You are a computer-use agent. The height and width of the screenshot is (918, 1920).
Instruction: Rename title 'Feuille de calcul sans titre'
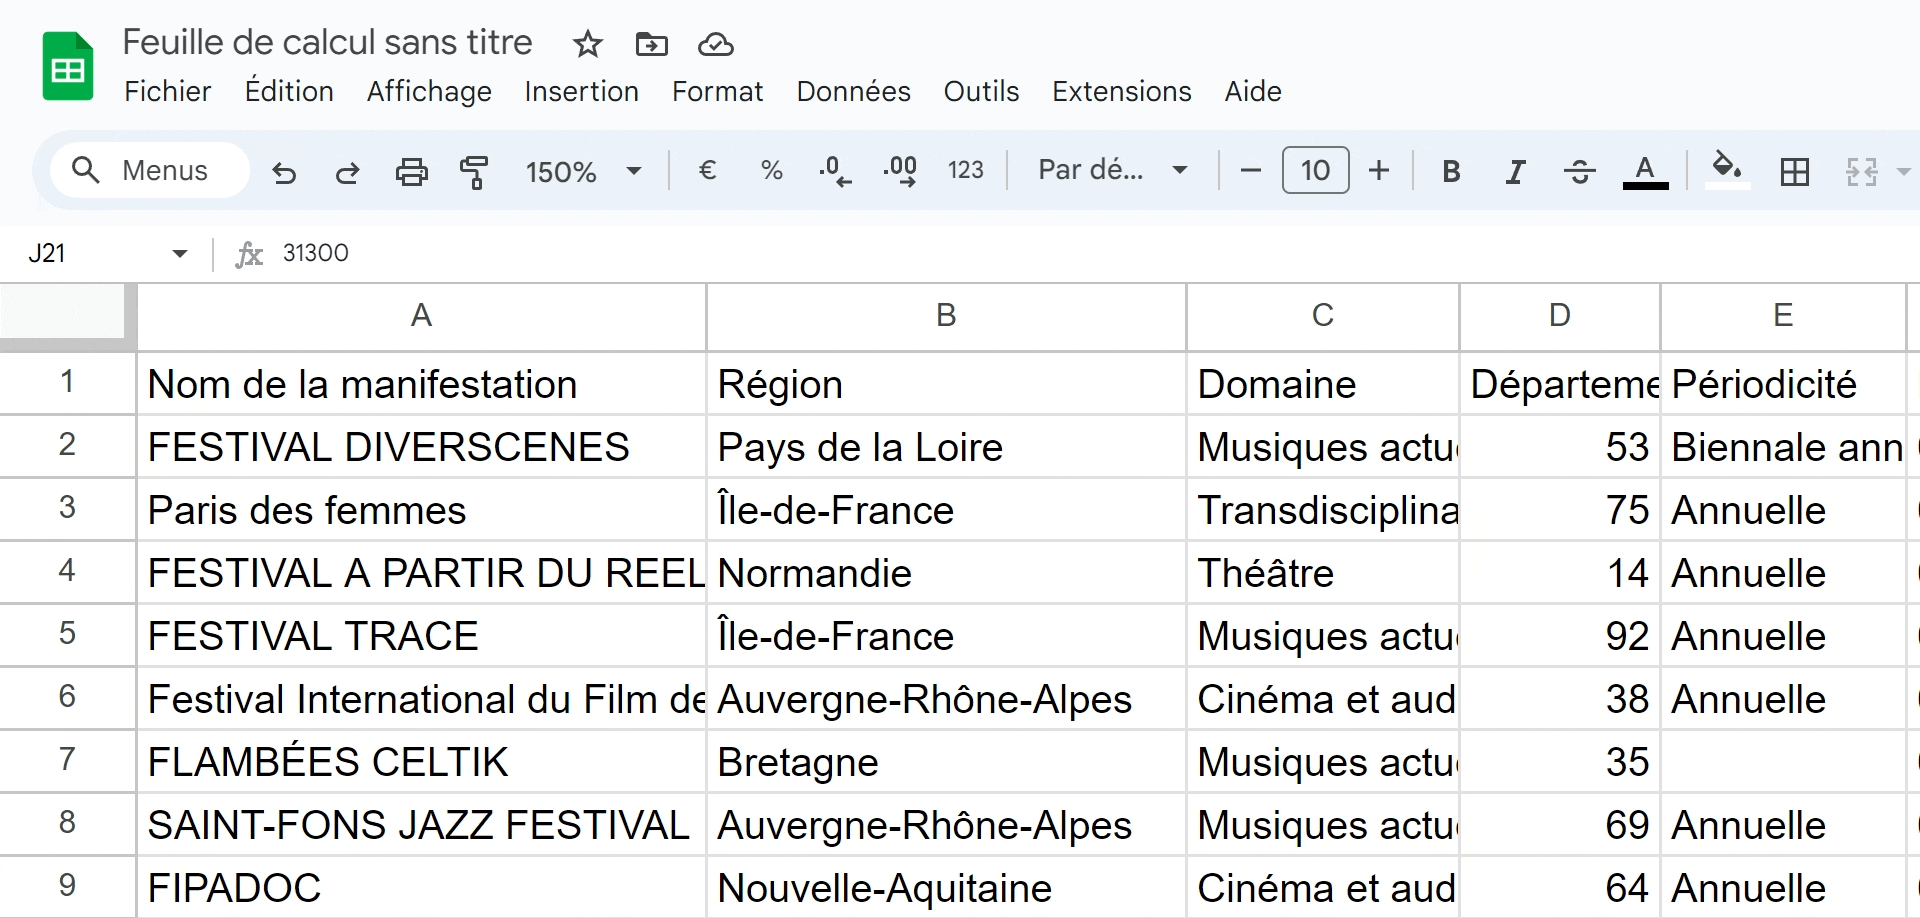(x=327, y=42)
